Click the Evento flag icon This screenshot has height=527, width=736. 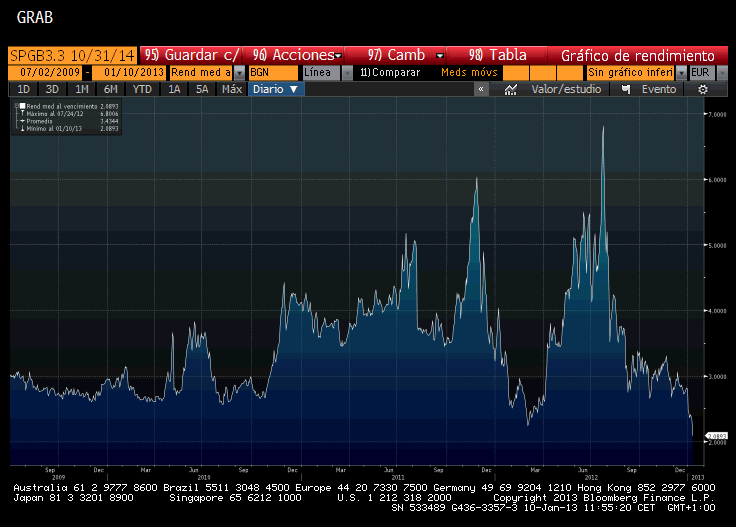click(x=626, y=89)
